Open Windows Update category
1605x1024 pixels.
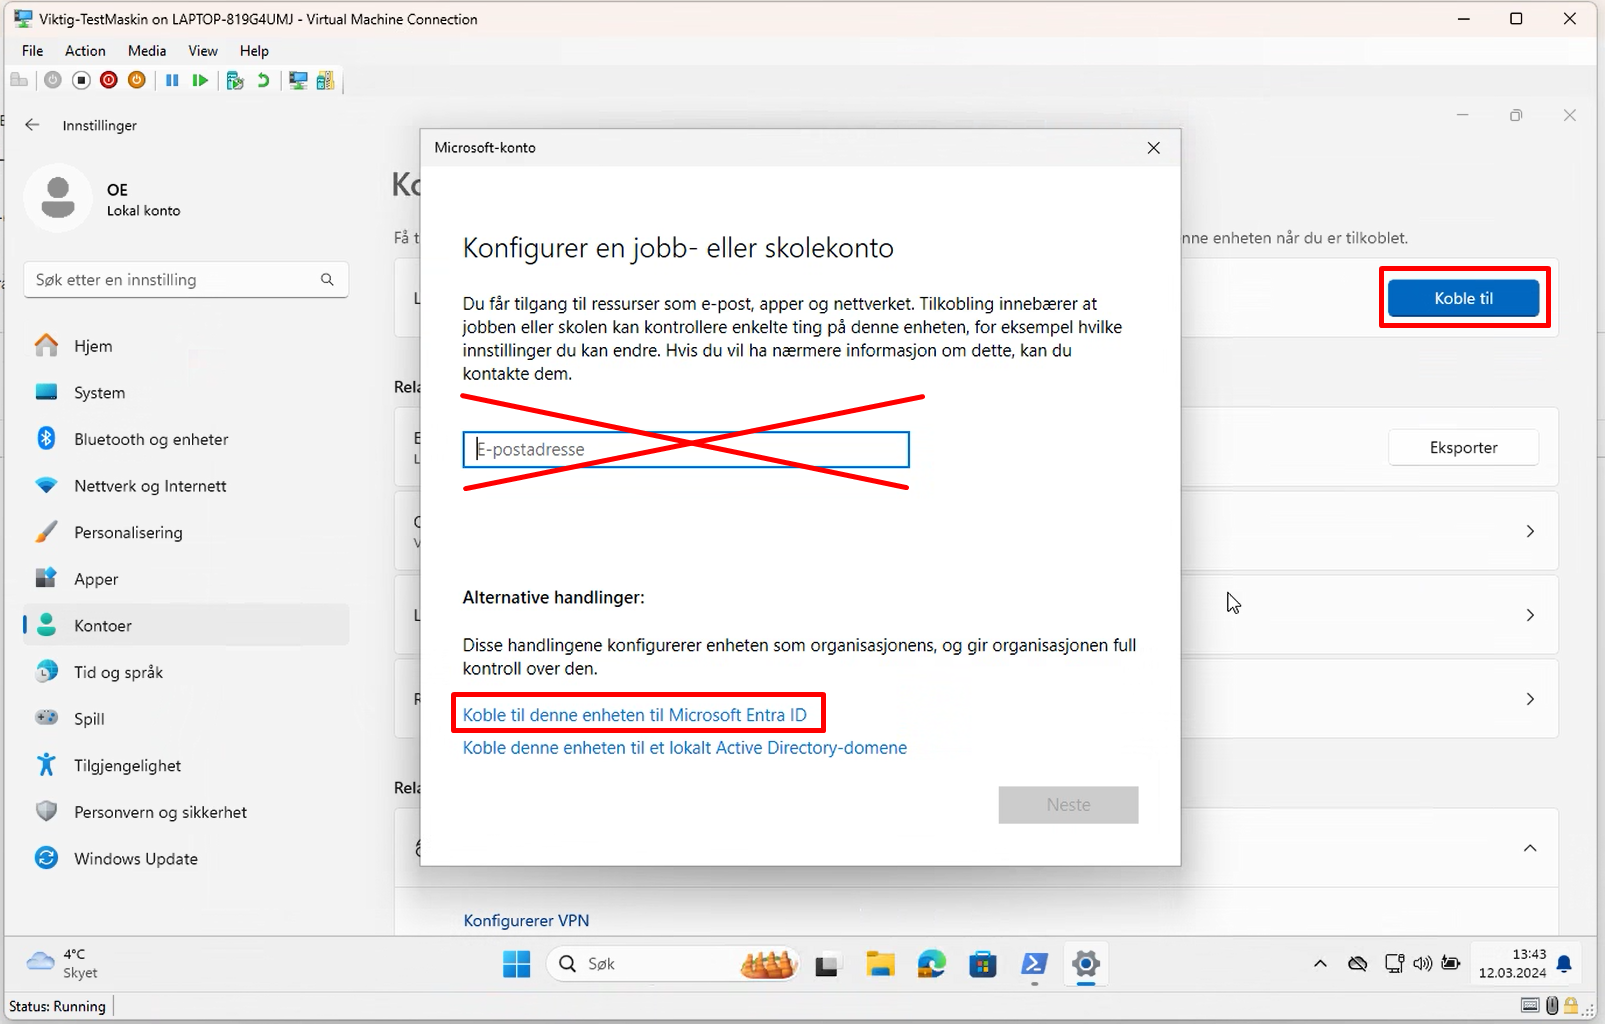click(186, 859)
